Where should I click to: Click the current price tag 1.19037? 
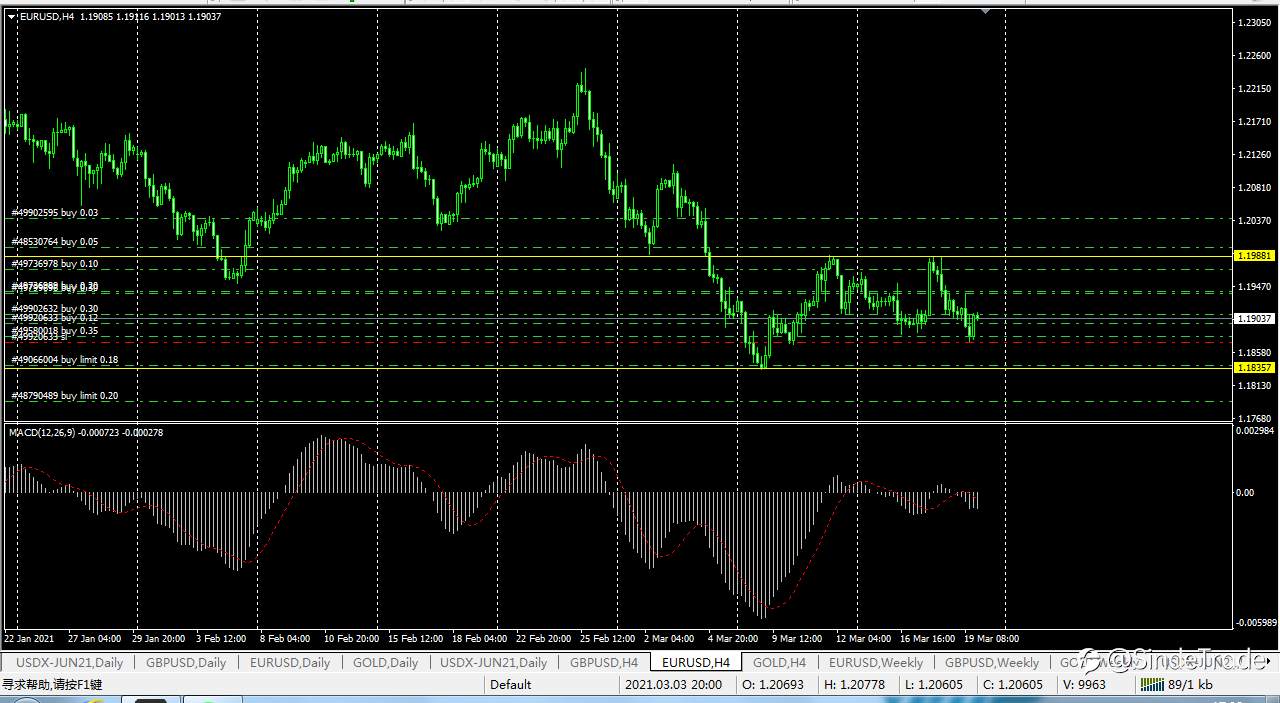pyautogui.click(x=1255, y=318)
